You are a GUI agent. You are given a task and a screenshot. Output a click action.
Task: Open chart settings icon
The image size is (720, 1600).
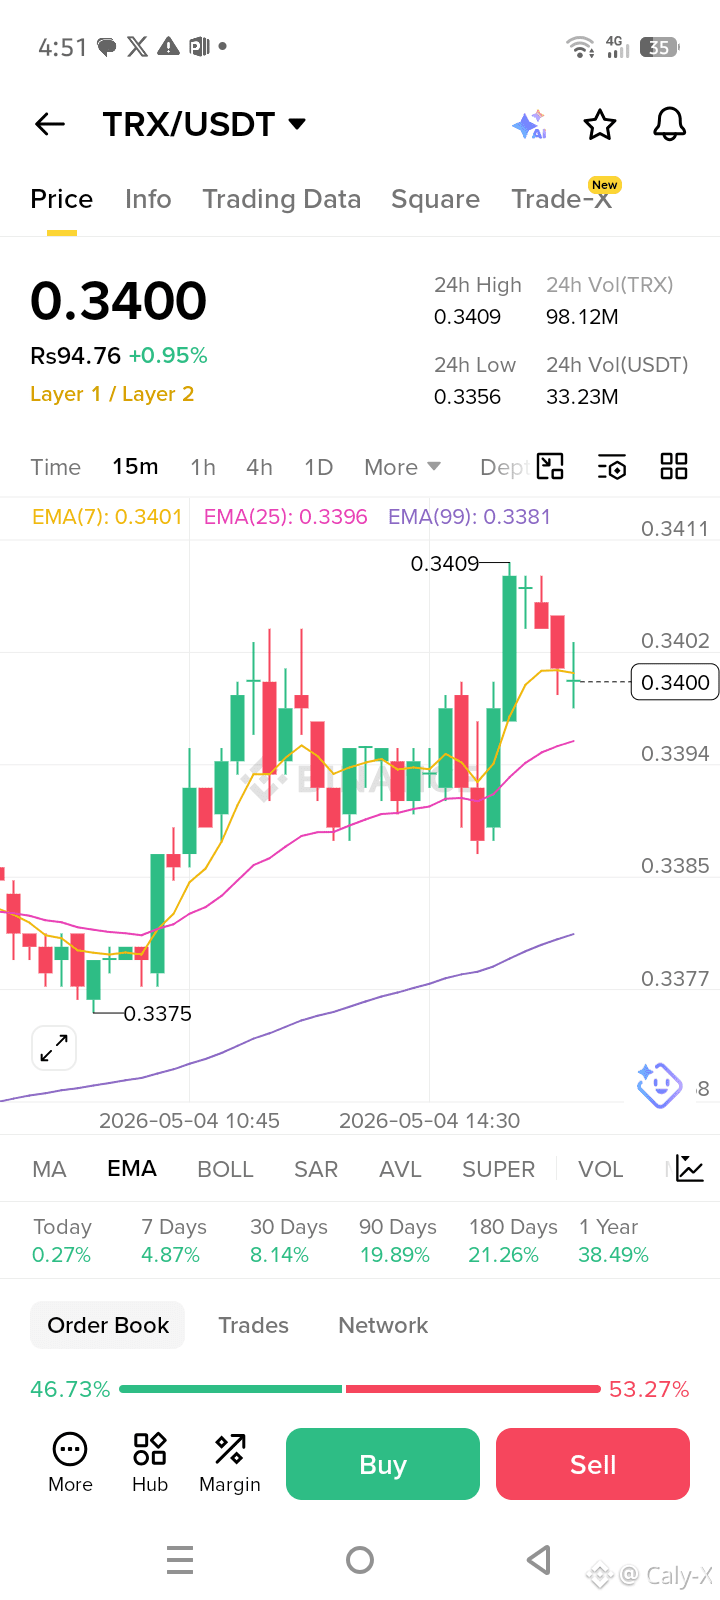[612, 467]
